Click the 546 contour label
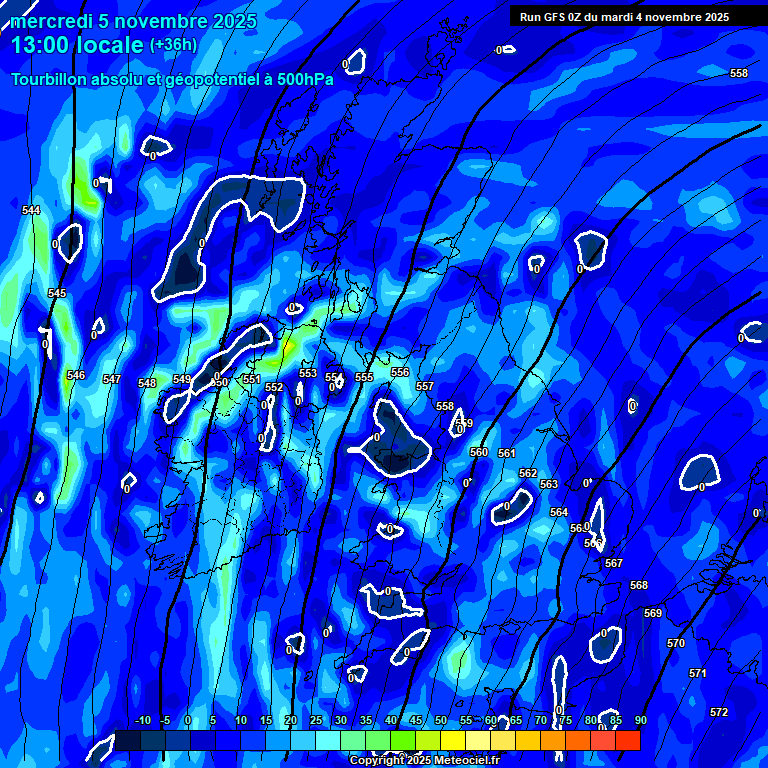This screenshot has height=768, width=768. (x=76, y=375)
